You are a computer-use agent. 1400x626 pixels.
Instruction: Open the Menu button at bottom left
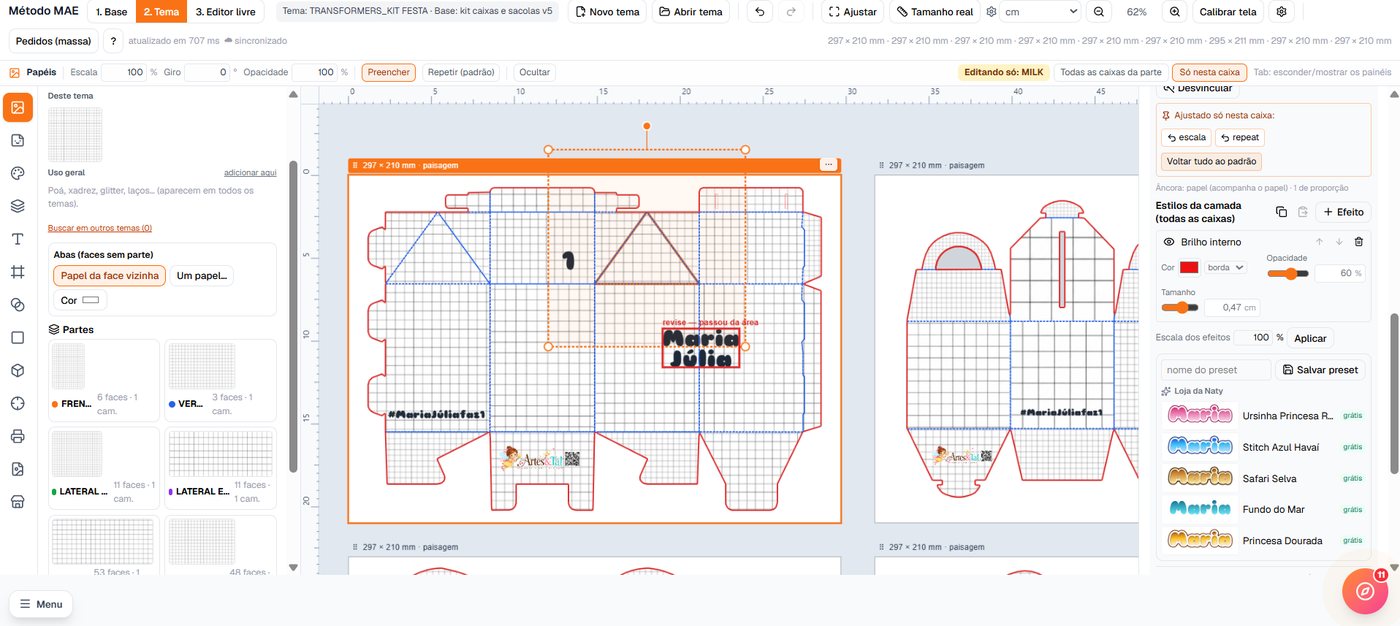click(40, 604)
